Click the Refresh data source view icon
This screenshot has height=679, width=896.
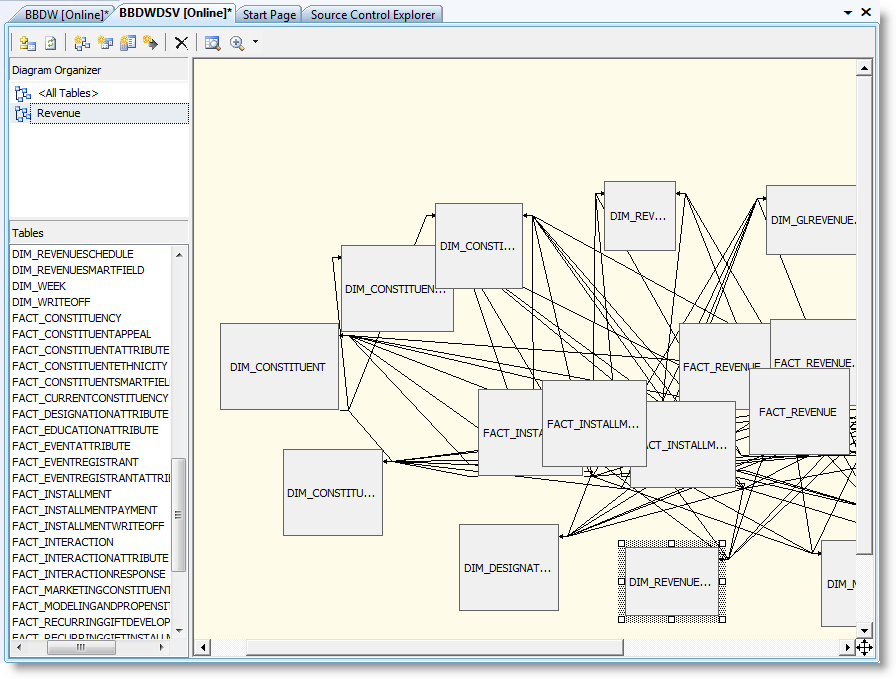point(50,43)
